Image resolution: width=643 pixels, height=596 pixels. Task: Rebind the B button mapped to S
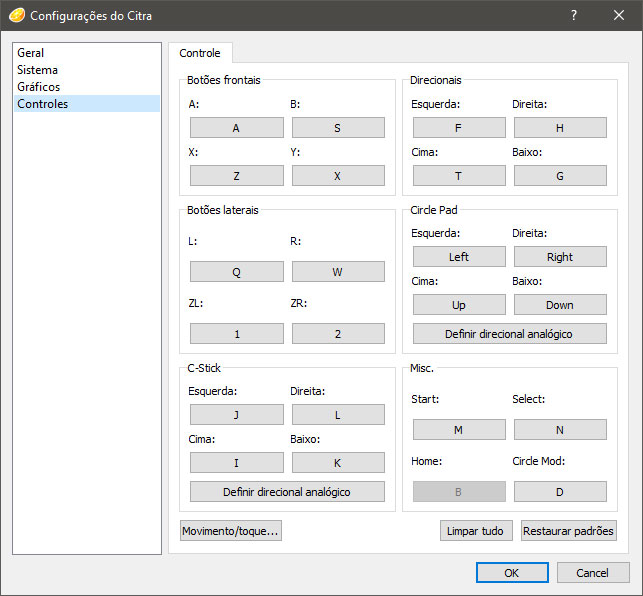[x=338, y=128]
